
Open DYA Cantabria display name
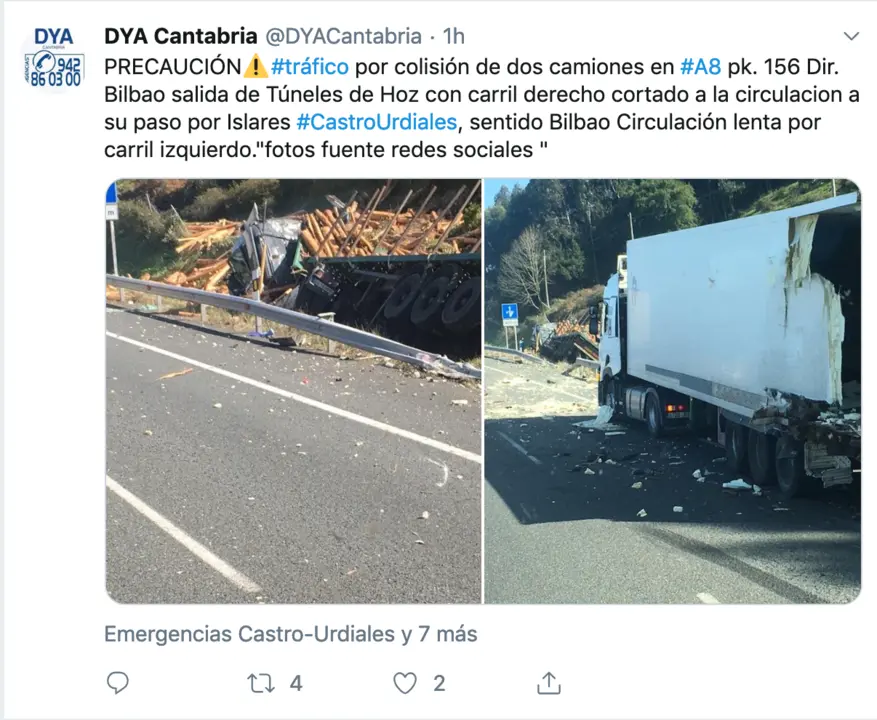click(181, 36)
